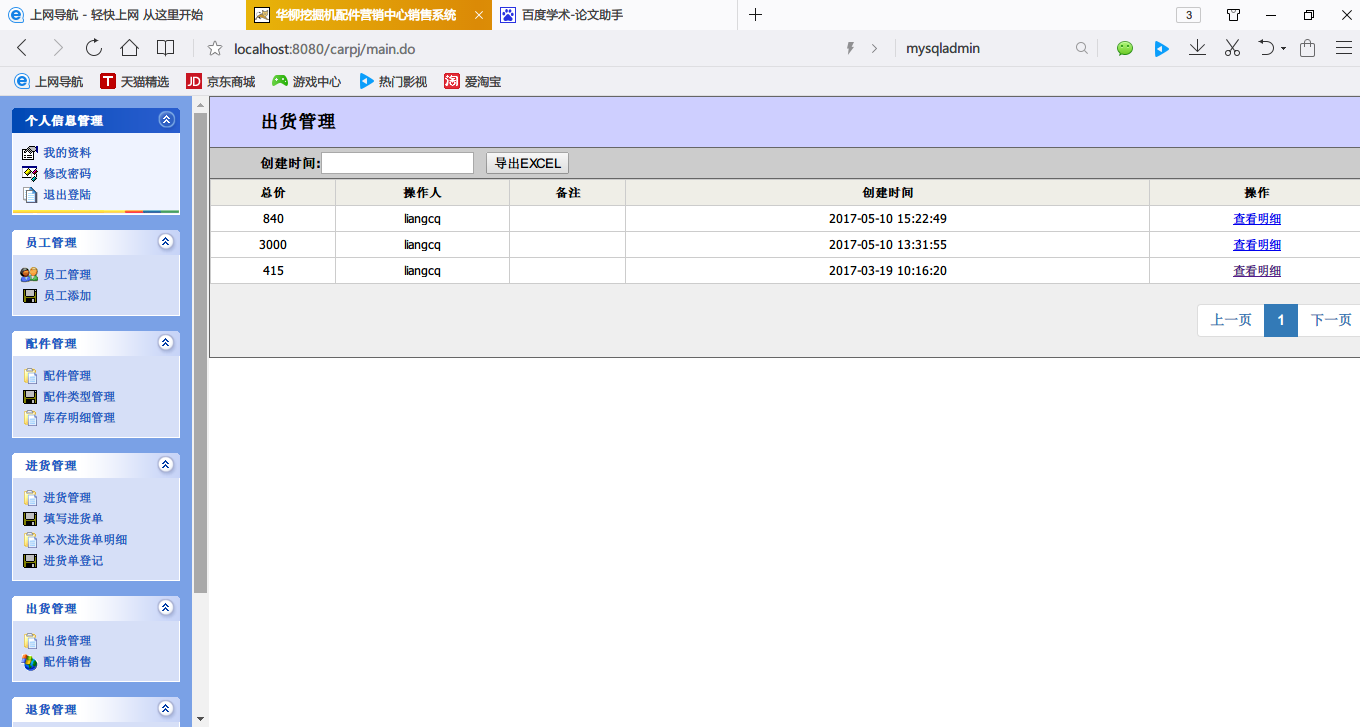Click the 库存明细管理 clipboard icon

(x=29, y=418)
